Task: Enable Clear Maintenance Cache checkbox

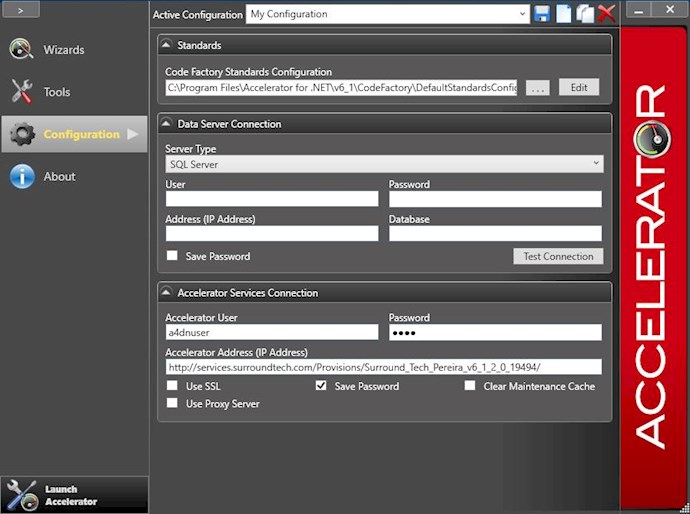Action: pos(470,386)
